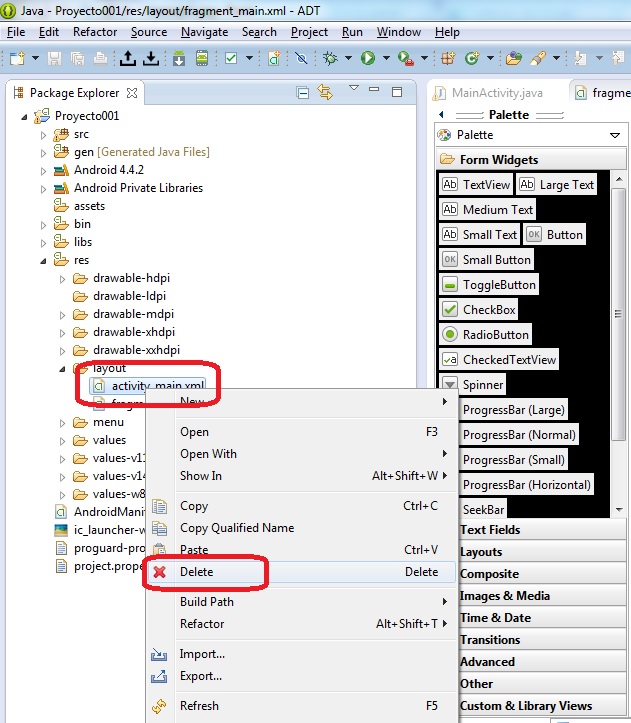This screenshot has height=723, width=631.
Task: Select RadioButton widget in Palette
Action: tap(485, 334)
